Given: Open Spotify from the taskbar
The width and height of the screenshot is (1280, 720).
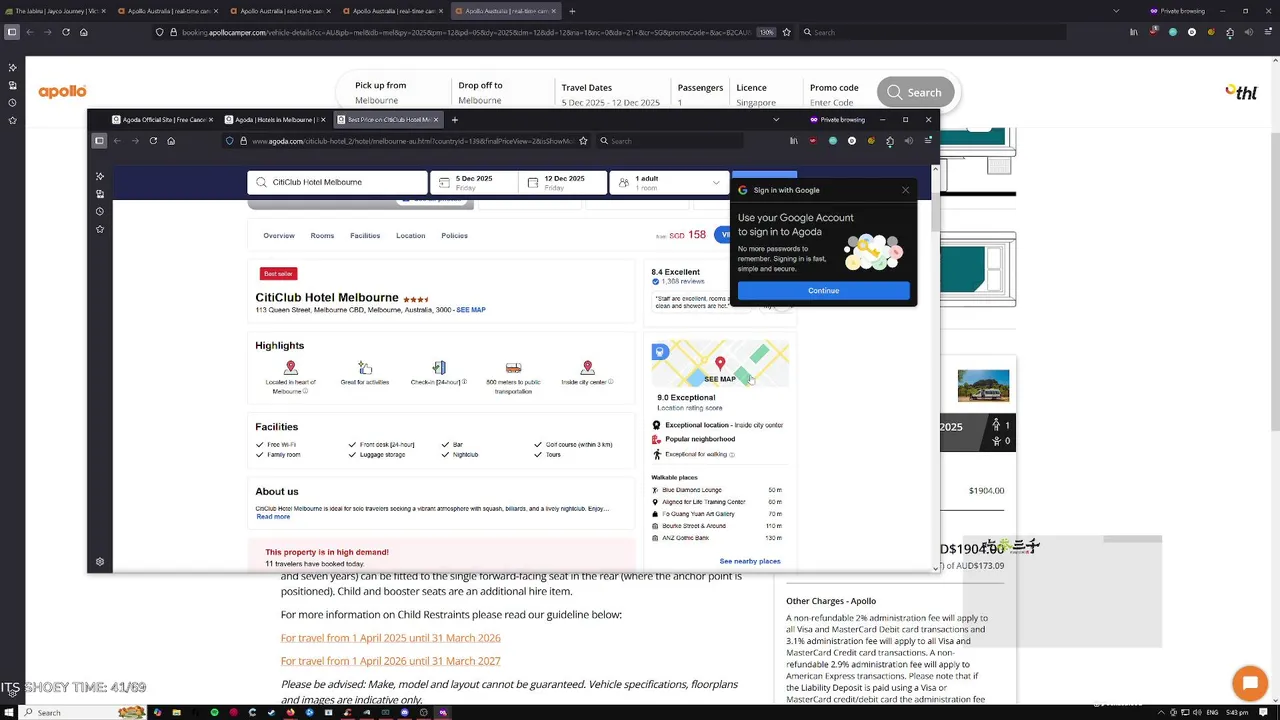Looking at the screenshot, I should click(x=214, y=712).
